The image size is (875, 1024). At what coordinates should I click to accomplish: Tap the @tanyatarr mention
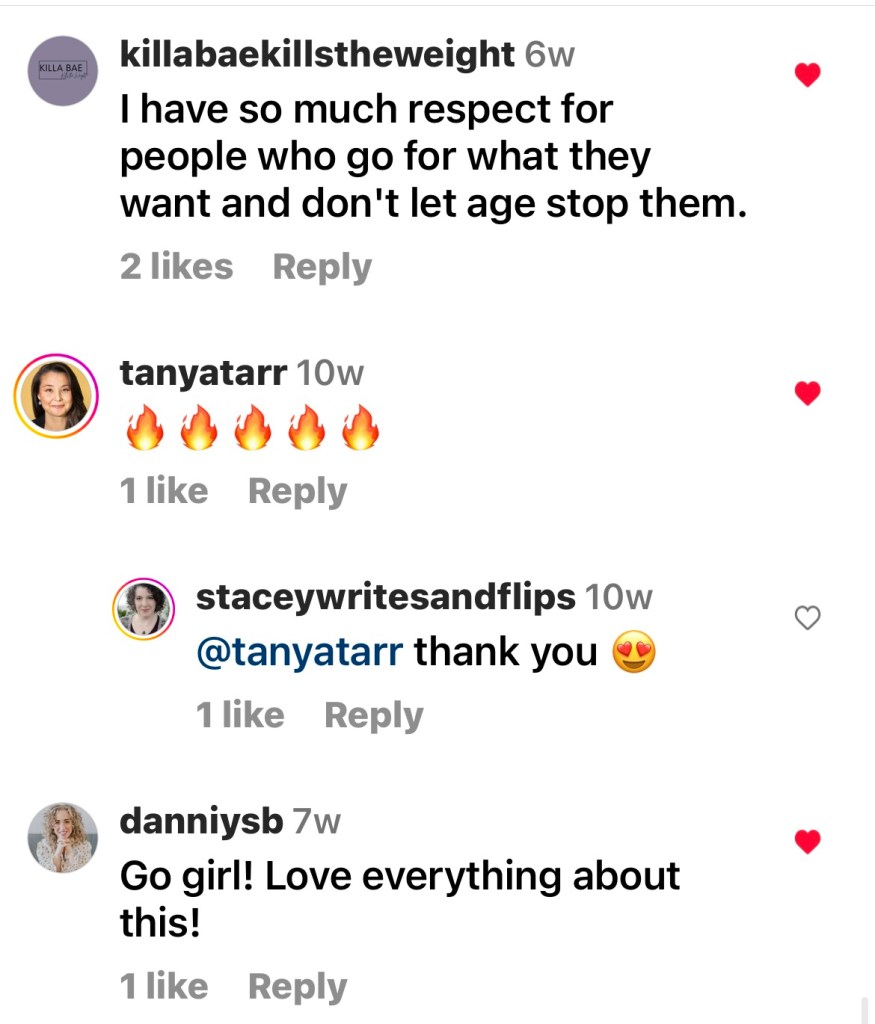point(299,652)
